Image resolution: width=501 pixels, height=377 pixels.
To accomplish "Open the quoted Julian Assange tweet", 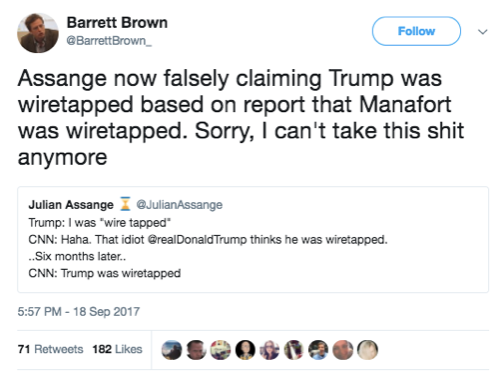I will point(253,239).
